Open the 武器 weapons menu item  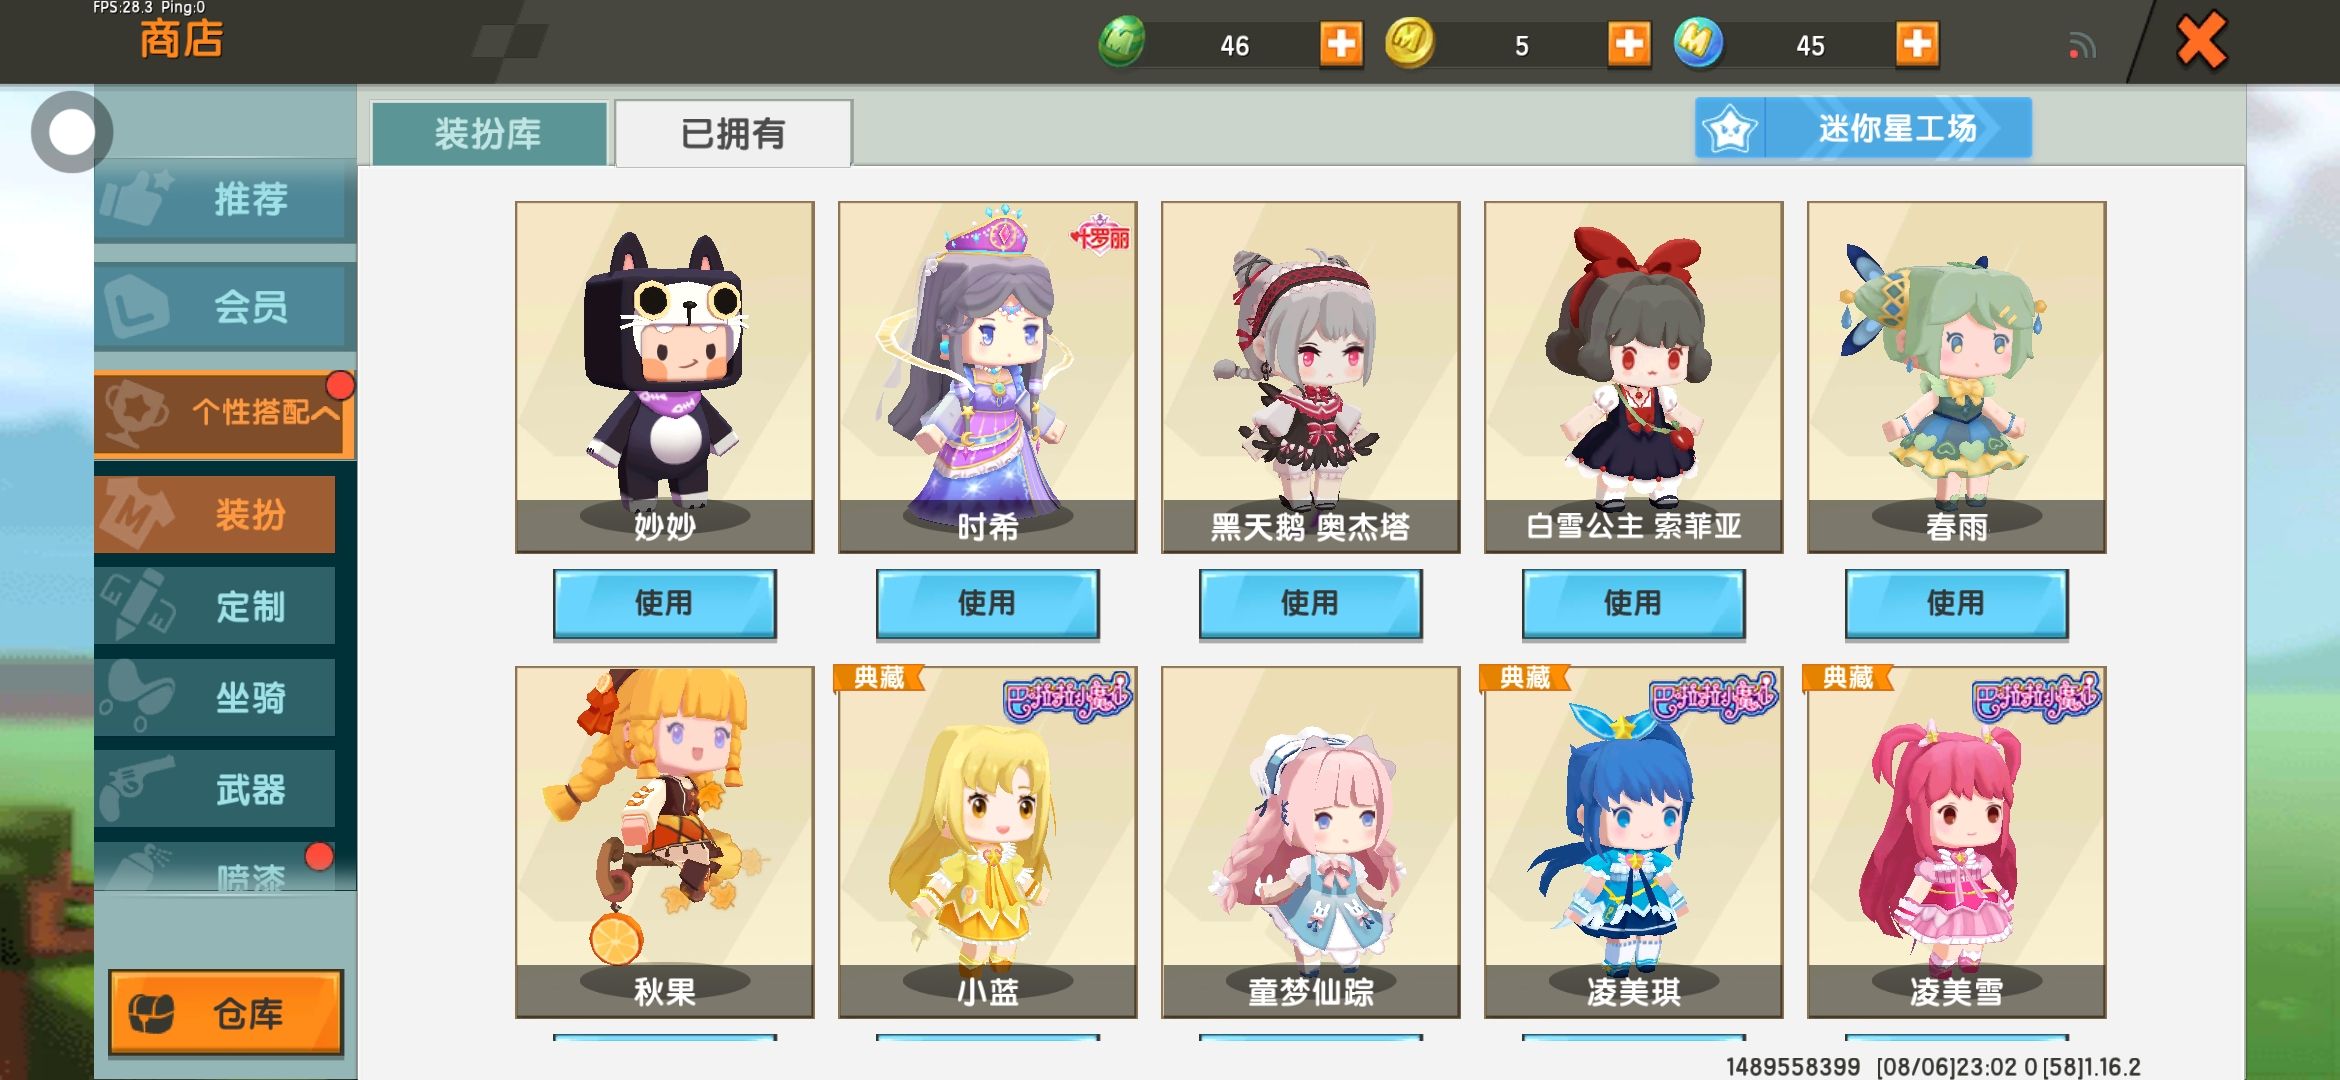(215, 789)
